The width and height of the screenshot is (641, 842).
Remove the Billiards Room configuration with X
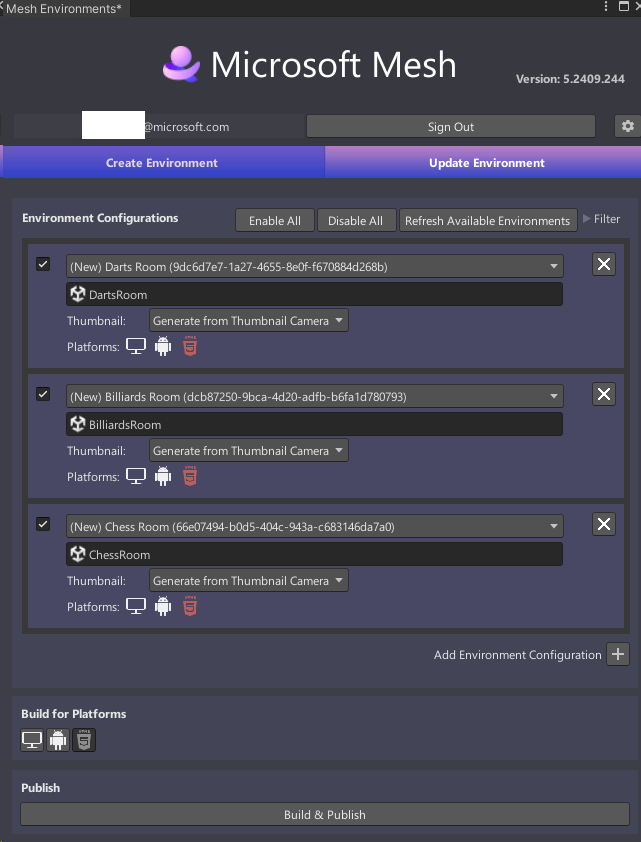point(604,394)
